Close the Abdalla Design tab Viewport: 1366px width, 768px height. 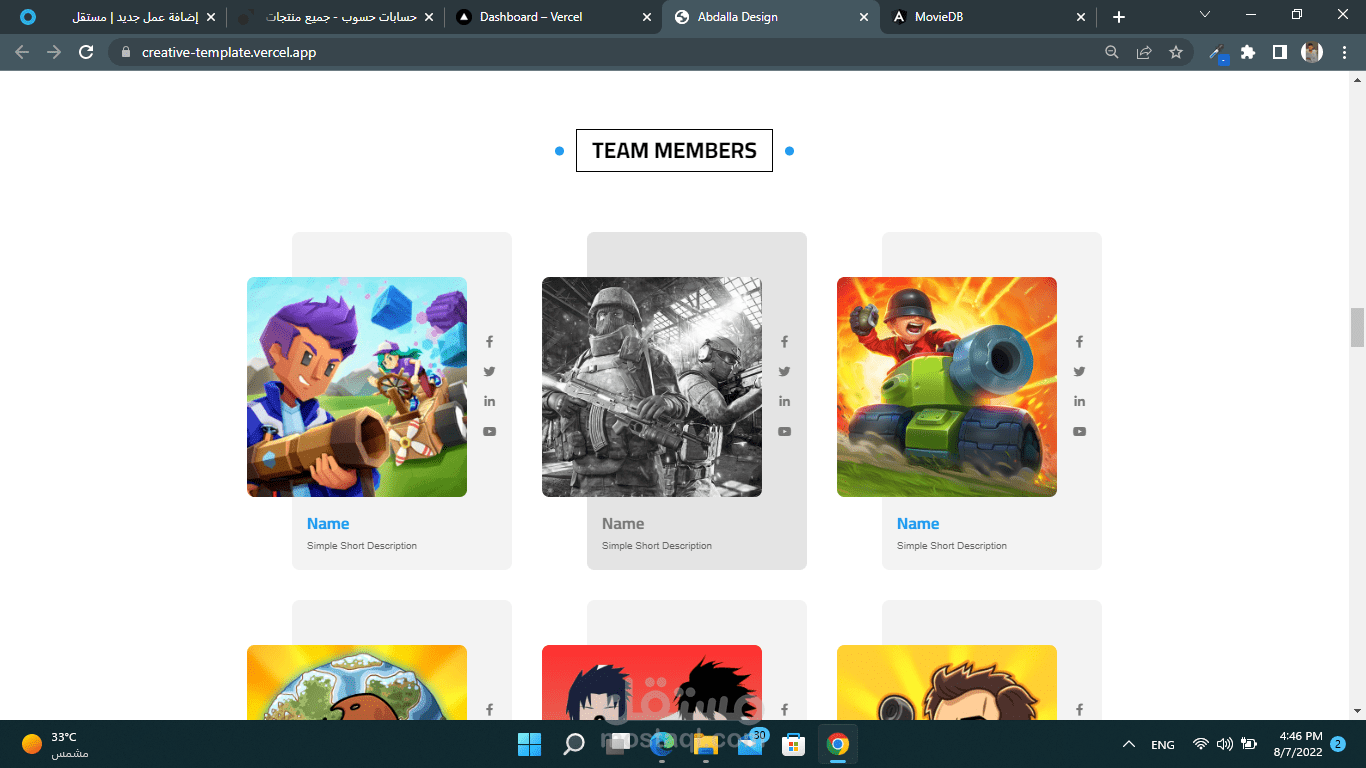tap(864, 17)
